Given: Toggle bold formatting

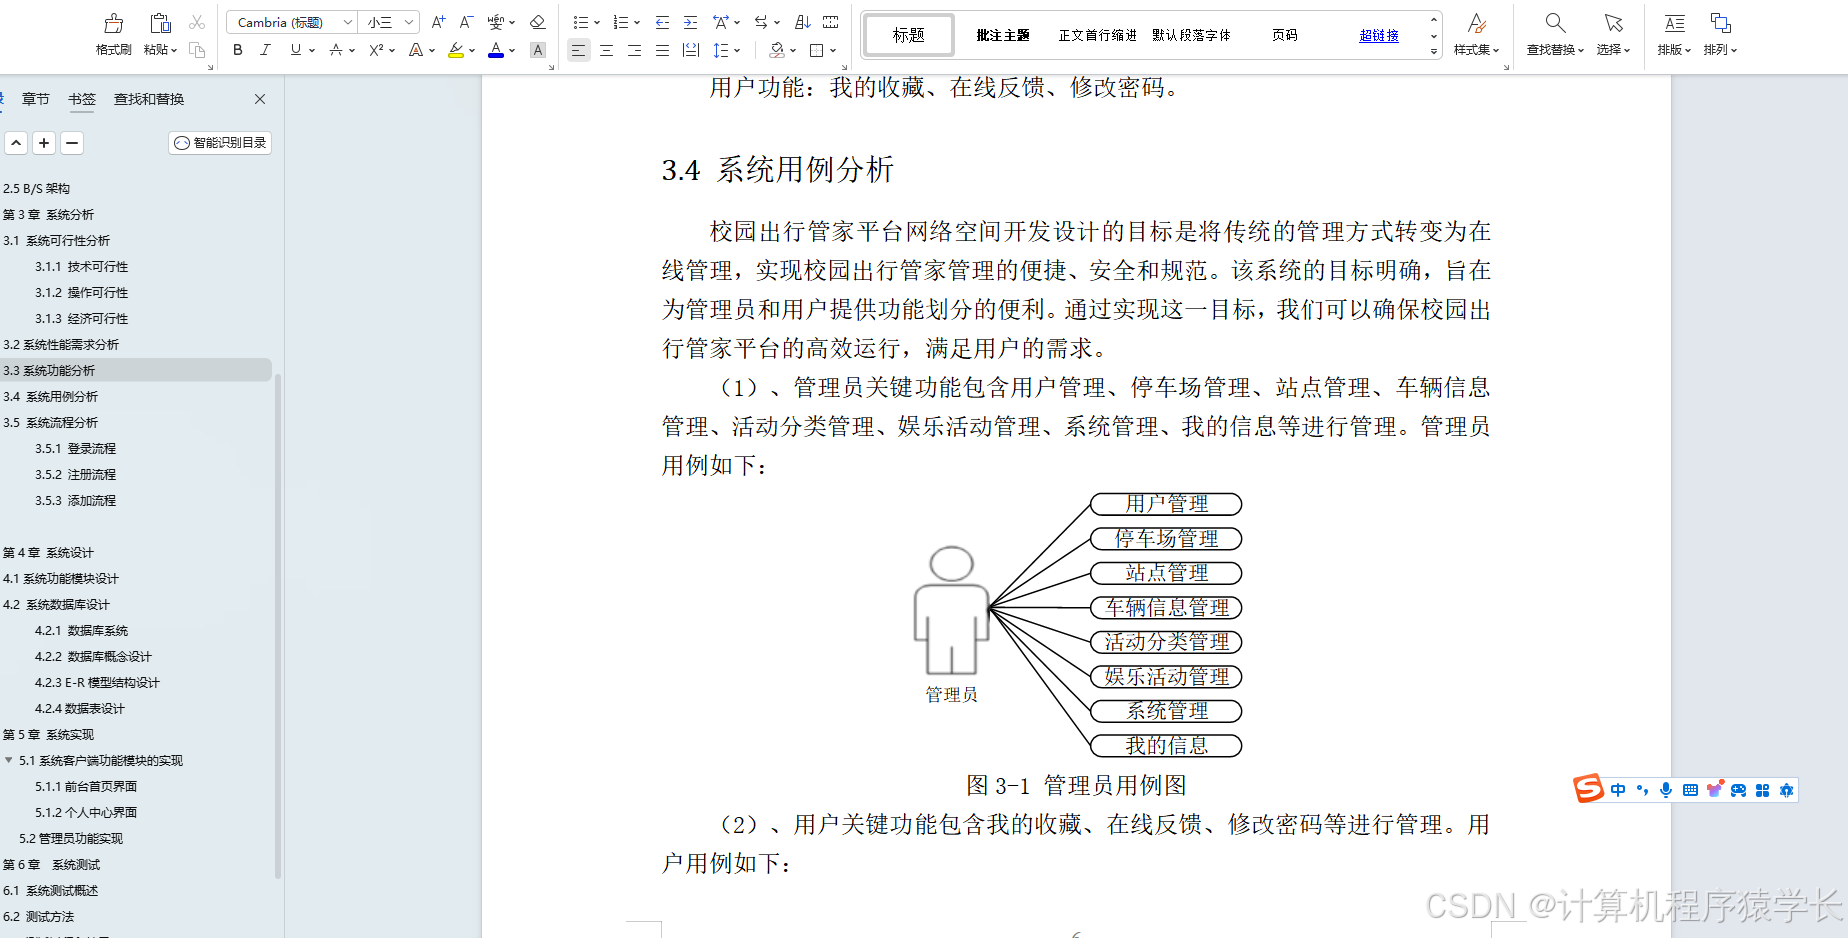Looking at the screenshot, I should coord(238,50).
